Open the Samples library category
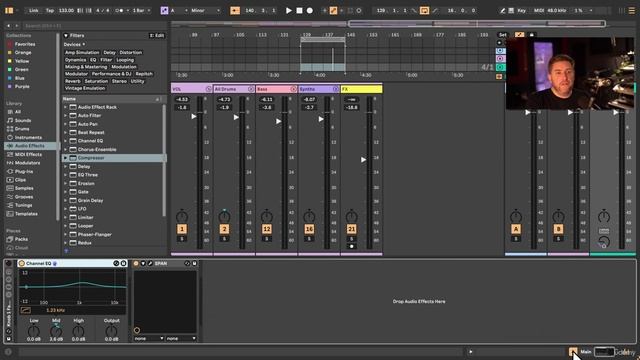640x360 pixels. (x=24, y=188)
